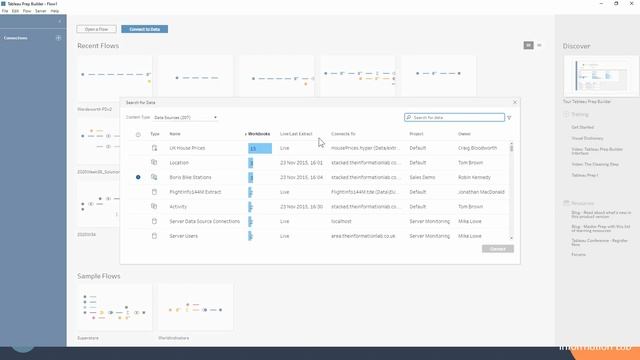The image size is (640, 360).
Task: Close the Search for Data dialog
Action: click(x=515, y=102)
